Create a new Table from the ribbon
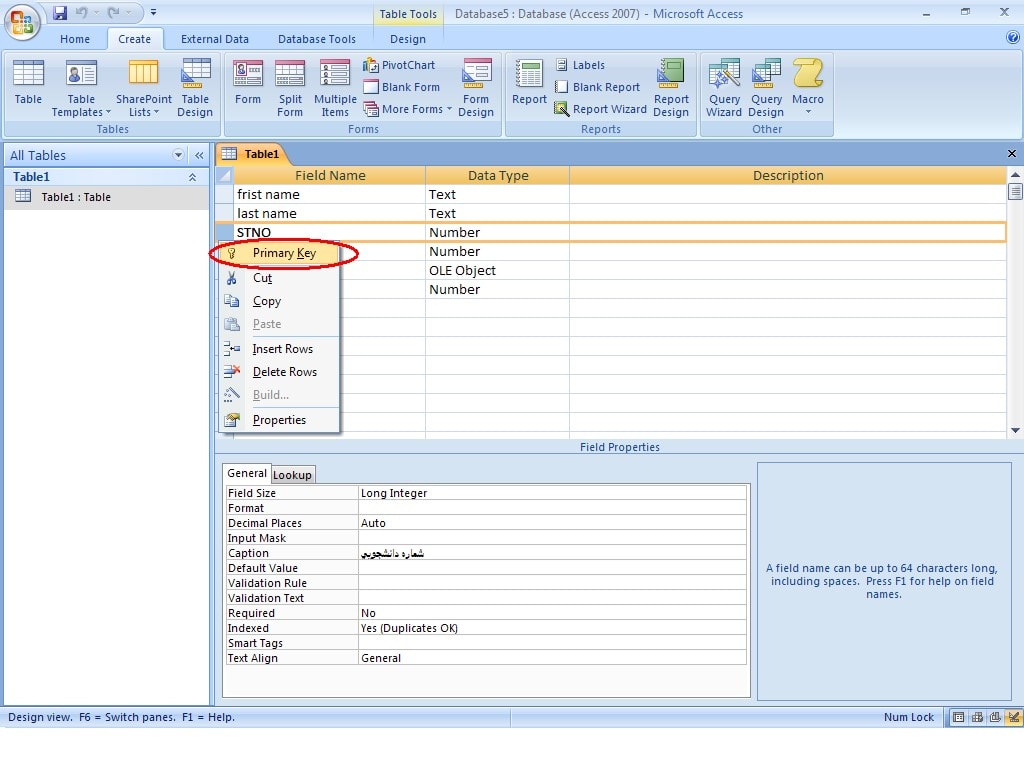The image size is (1024, 768). 28,82
